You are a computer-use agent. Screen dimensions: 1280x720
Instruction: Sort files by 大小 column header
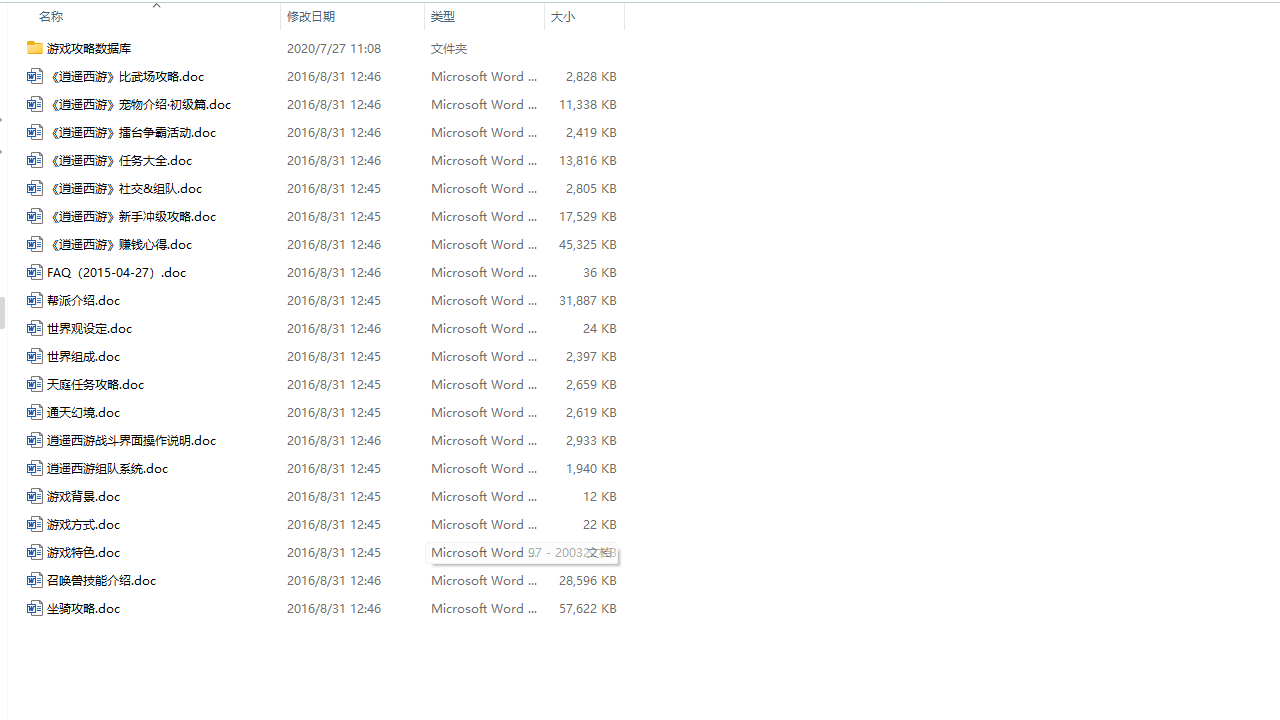point(563,17)
